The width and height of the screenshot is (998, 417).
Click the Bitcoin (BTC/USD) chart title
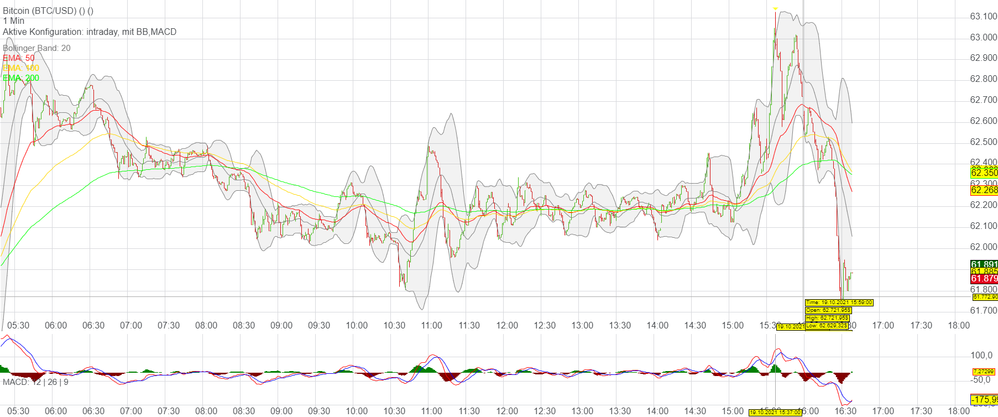[x=50, y=11]
